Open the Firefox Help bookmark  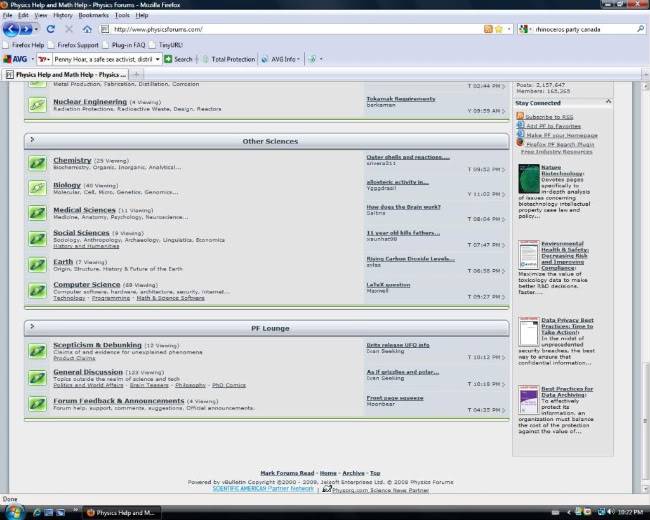[24, 45]
